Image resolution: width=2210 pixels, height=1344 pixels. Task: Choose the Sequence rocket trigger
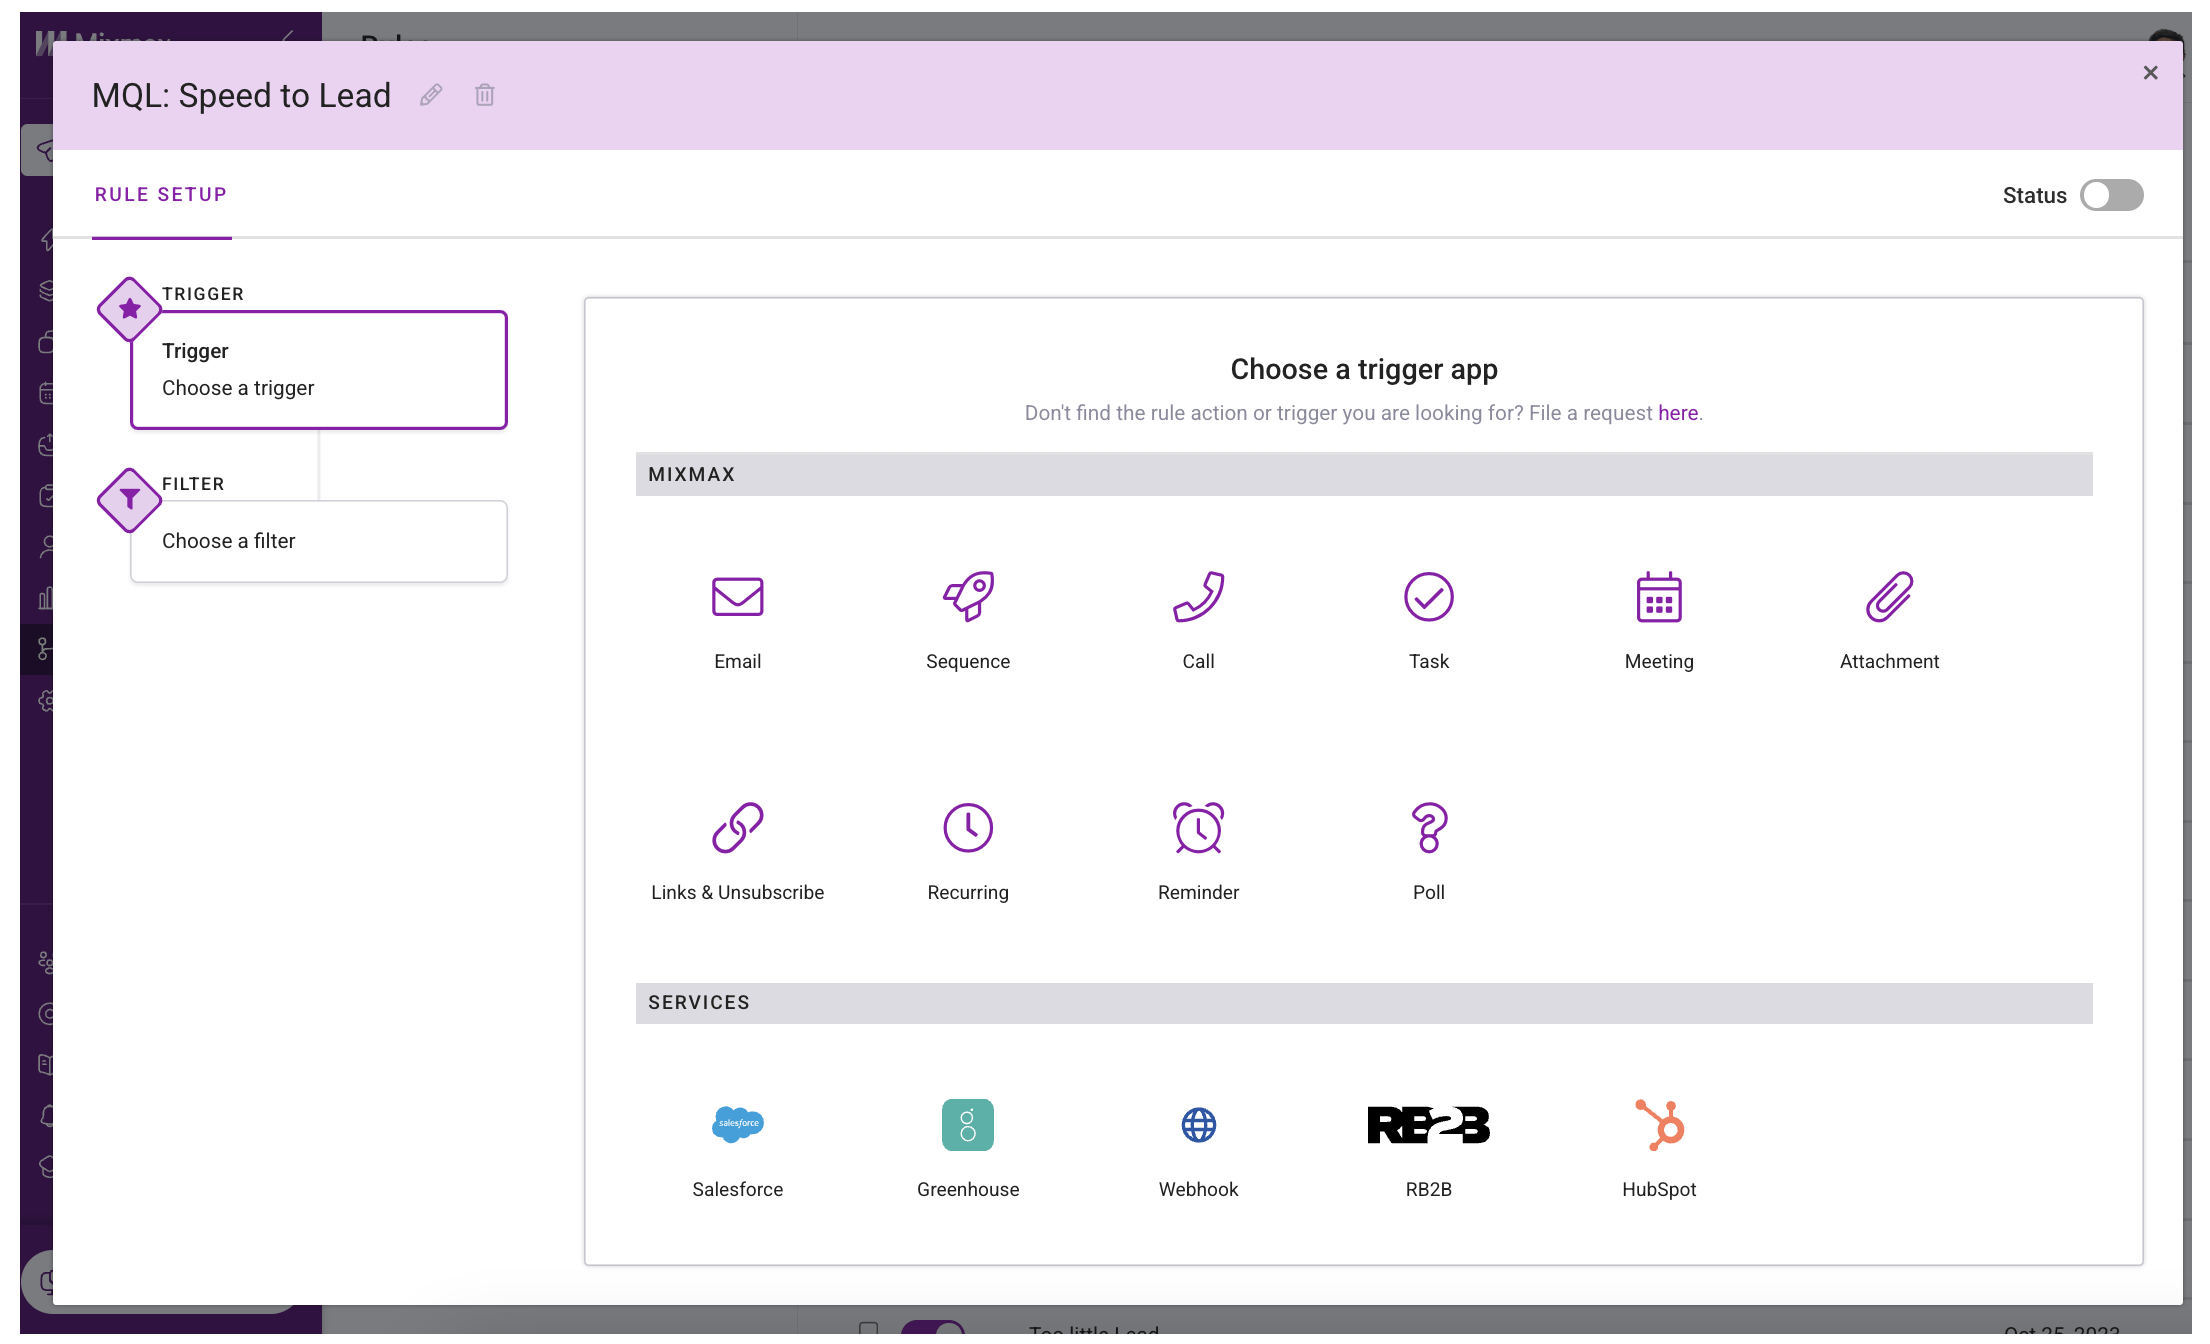tap(967, 620)
